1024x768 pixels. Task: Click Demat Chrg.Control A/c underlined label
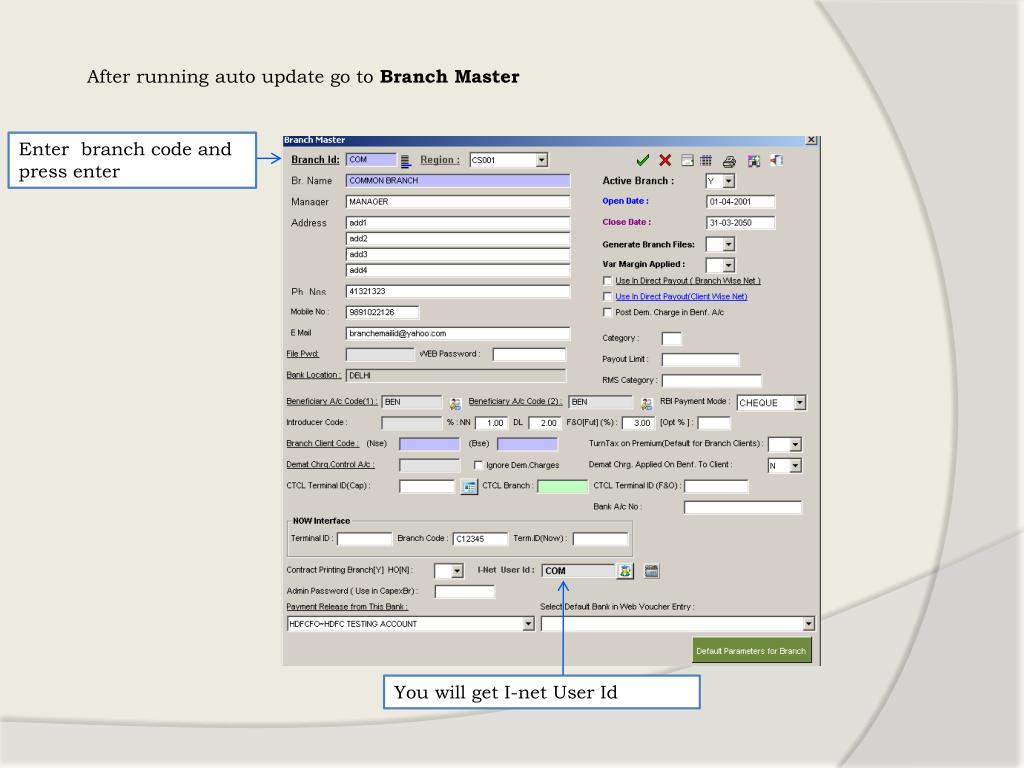[330, 464]
